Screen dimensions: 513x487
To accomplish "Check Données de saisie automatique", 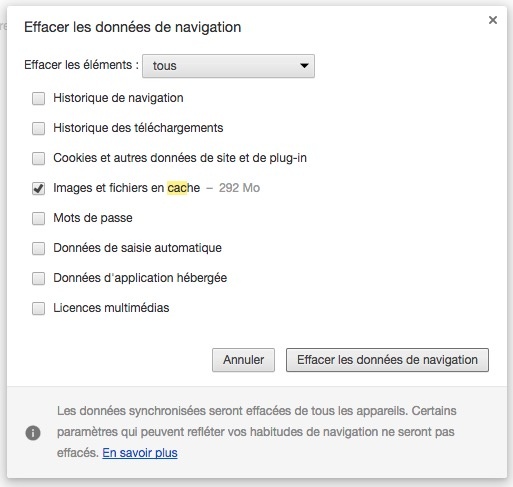I will 38,248.
